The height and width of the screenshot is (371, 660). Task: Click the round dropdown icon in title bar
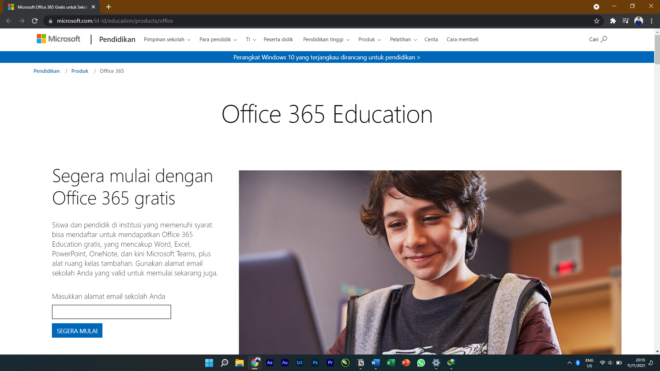tap(596, 7)
